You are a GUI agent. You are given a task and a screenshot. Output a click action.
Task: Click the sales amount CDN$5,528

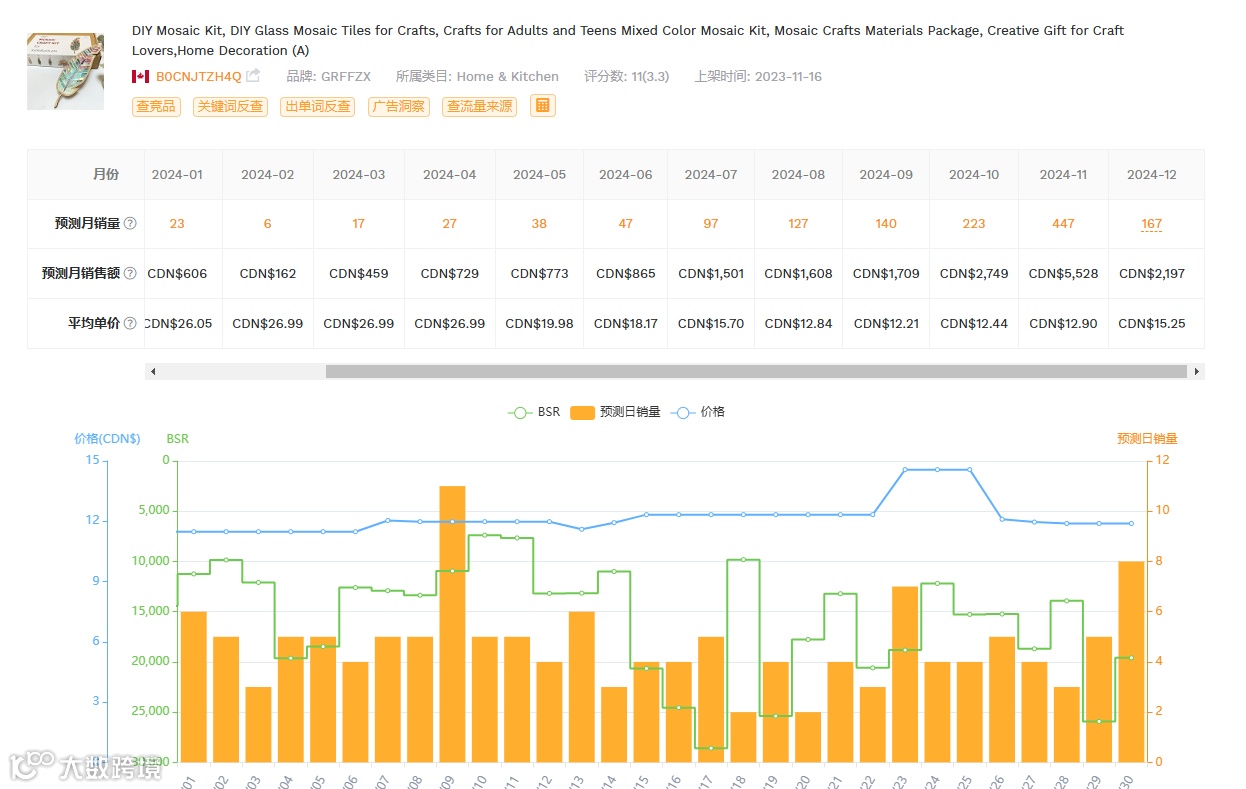pos(1063,273)
